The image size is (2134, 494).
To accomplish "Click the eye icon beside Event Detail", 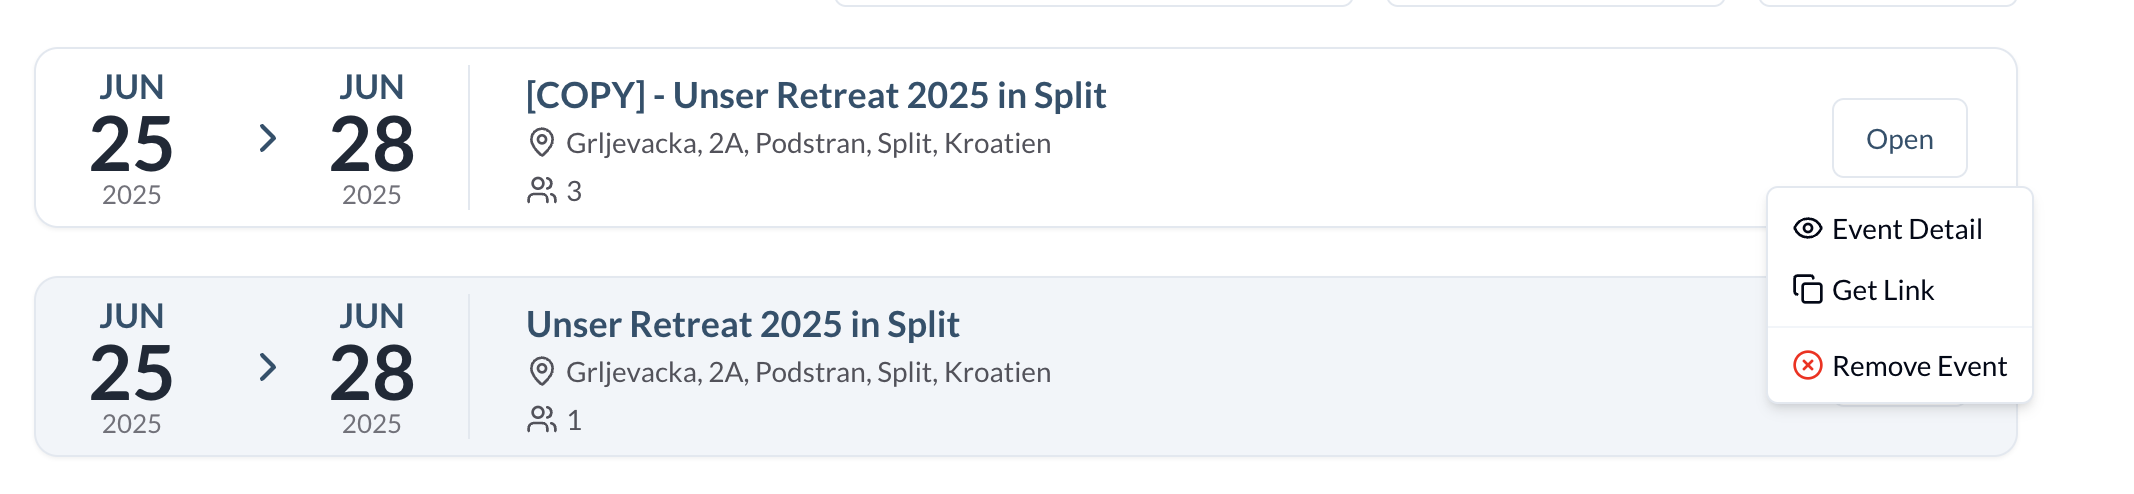I will click(x=1807, y=229).
